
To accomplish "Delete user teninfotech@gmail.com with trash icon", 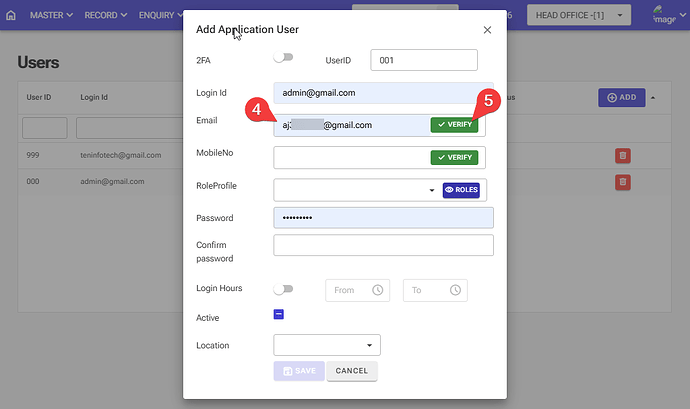I will point(622,155).
